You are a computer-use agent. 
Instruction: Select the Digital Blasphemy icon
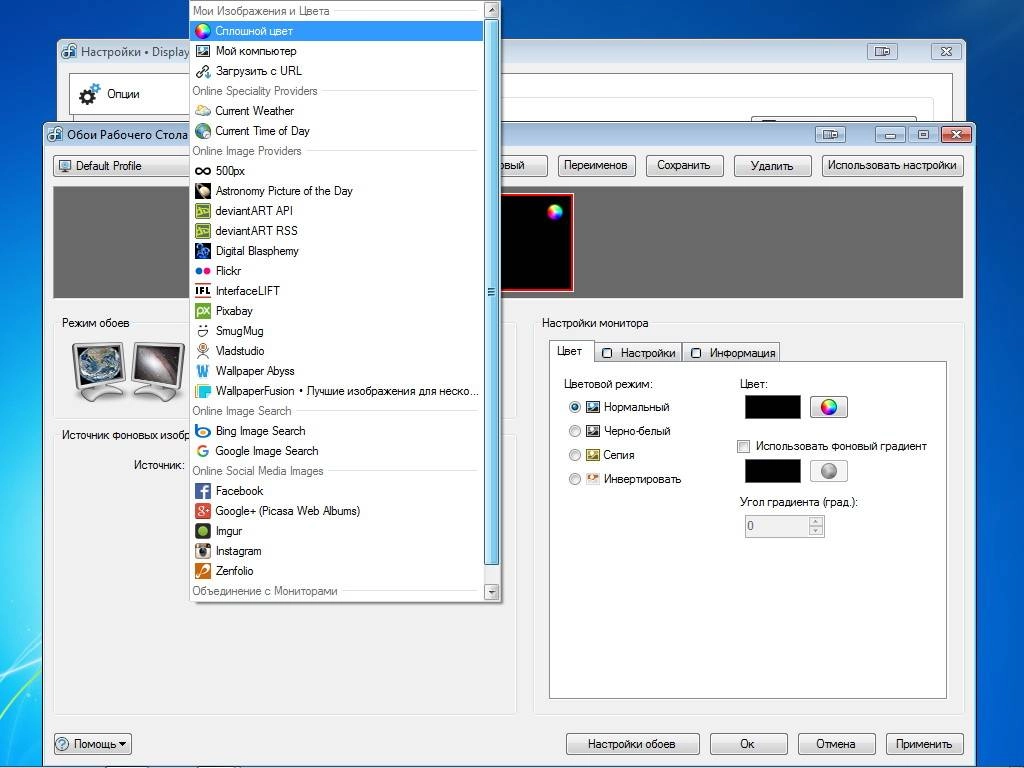[x=203, y=251]
